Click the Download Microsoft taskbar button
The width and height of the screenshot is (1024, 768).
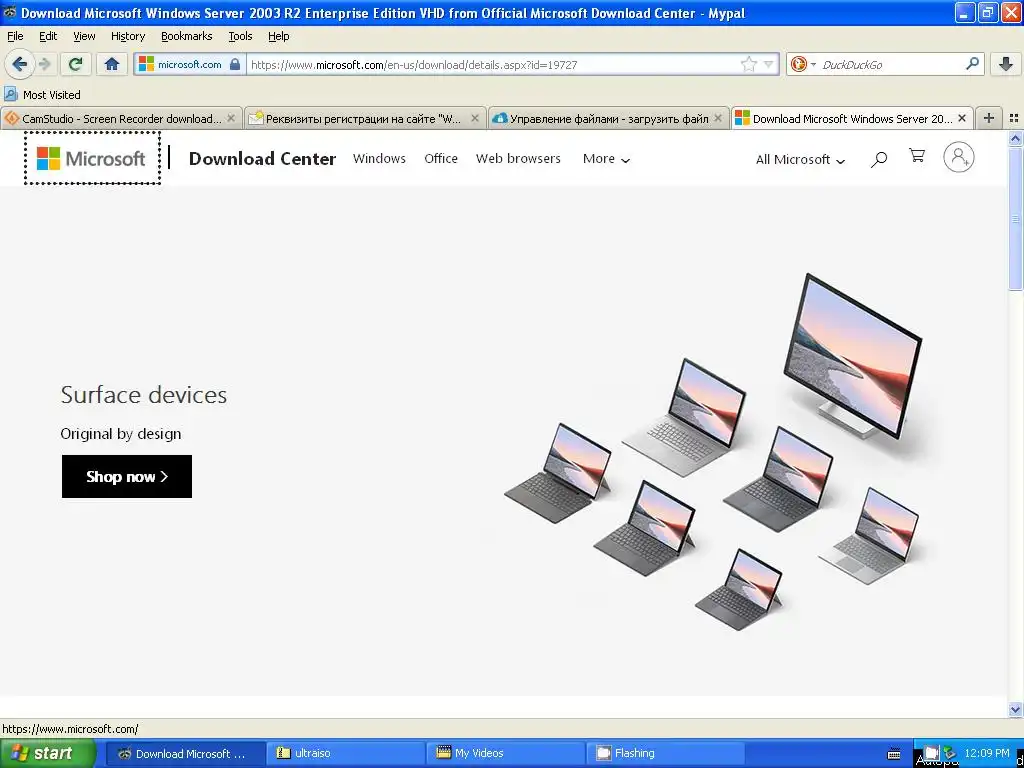(x=185, y=753)
